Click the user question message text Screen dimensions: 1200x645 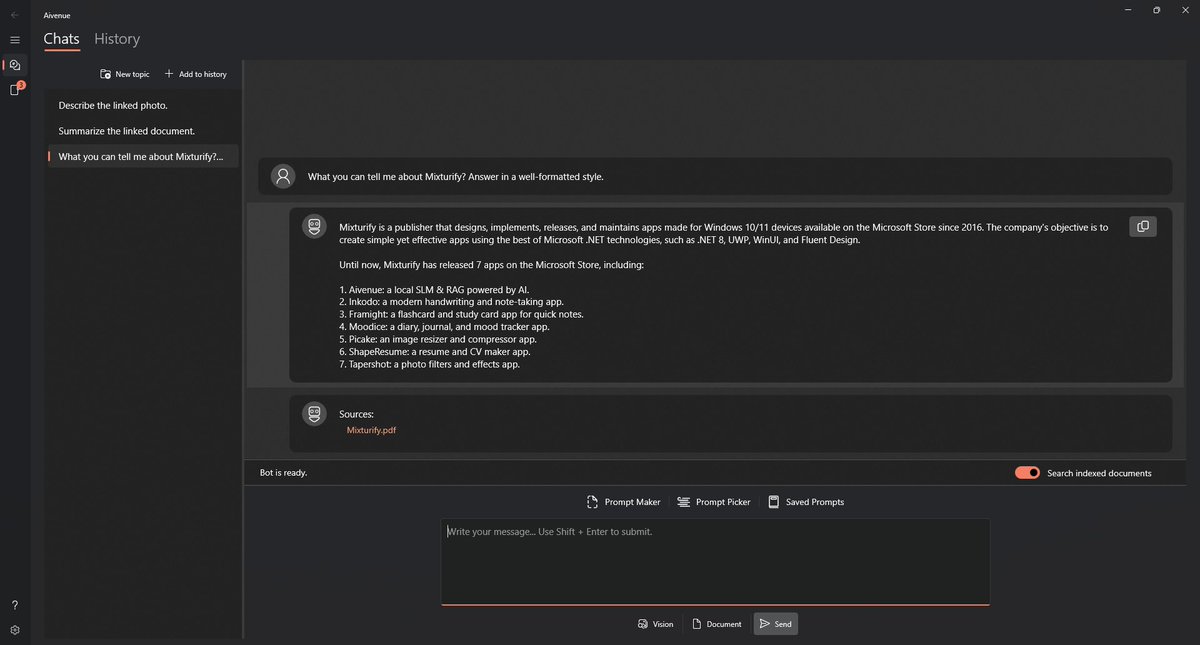click(455, 177)
